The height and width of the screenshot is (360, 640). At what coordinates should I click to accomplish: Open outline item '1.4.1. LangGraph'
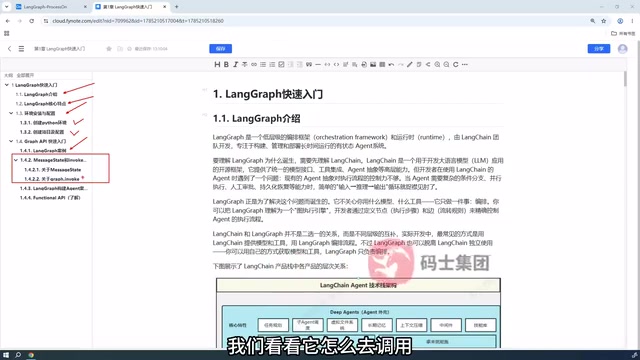(x=43, y=151)
